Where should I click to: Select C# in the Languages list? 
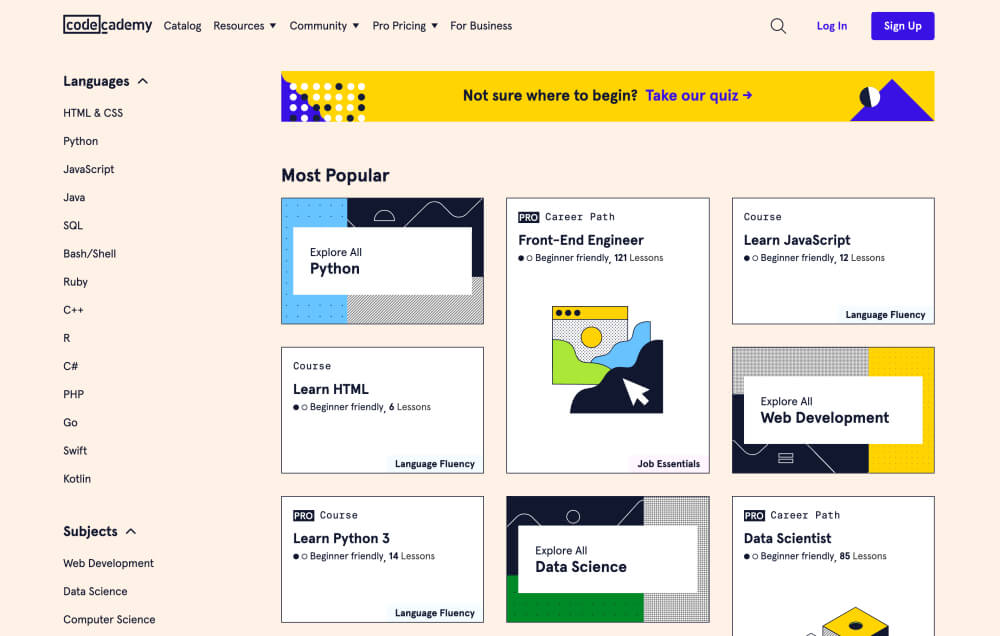[x=70, y=366]
